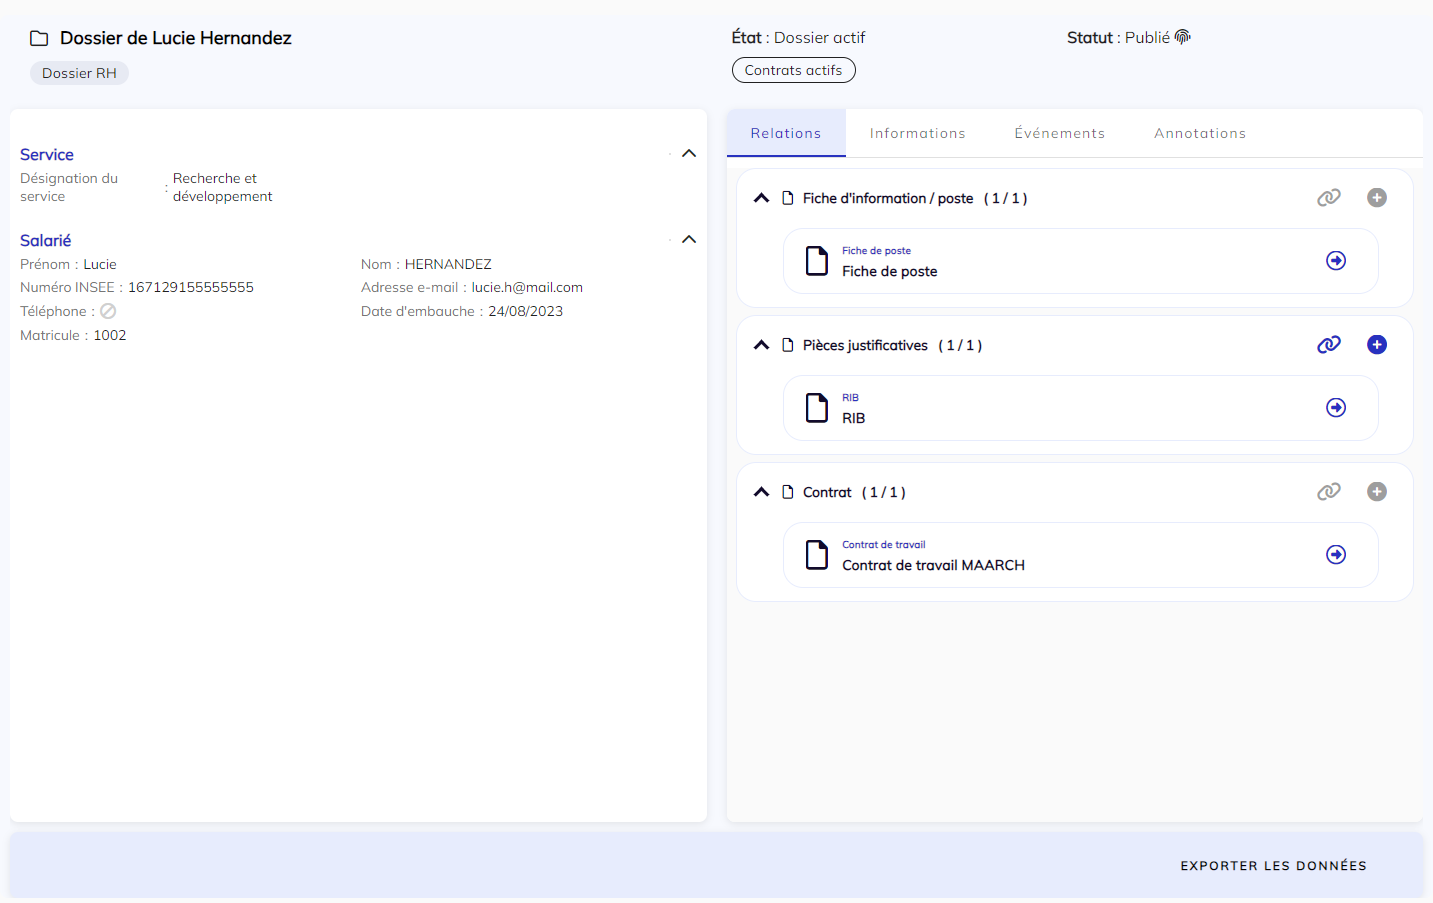Screen dimensions: 1433x903
Task: Click the document icon of Fiche de poste card
Action: click(x=817, y=261)
